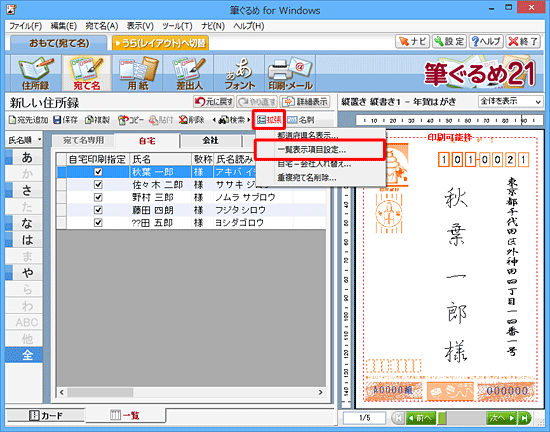Image resolution: width=550 pixels, height=432 pixels.
Task: Select the 用紙 paper icon
Action: point(138,73)
